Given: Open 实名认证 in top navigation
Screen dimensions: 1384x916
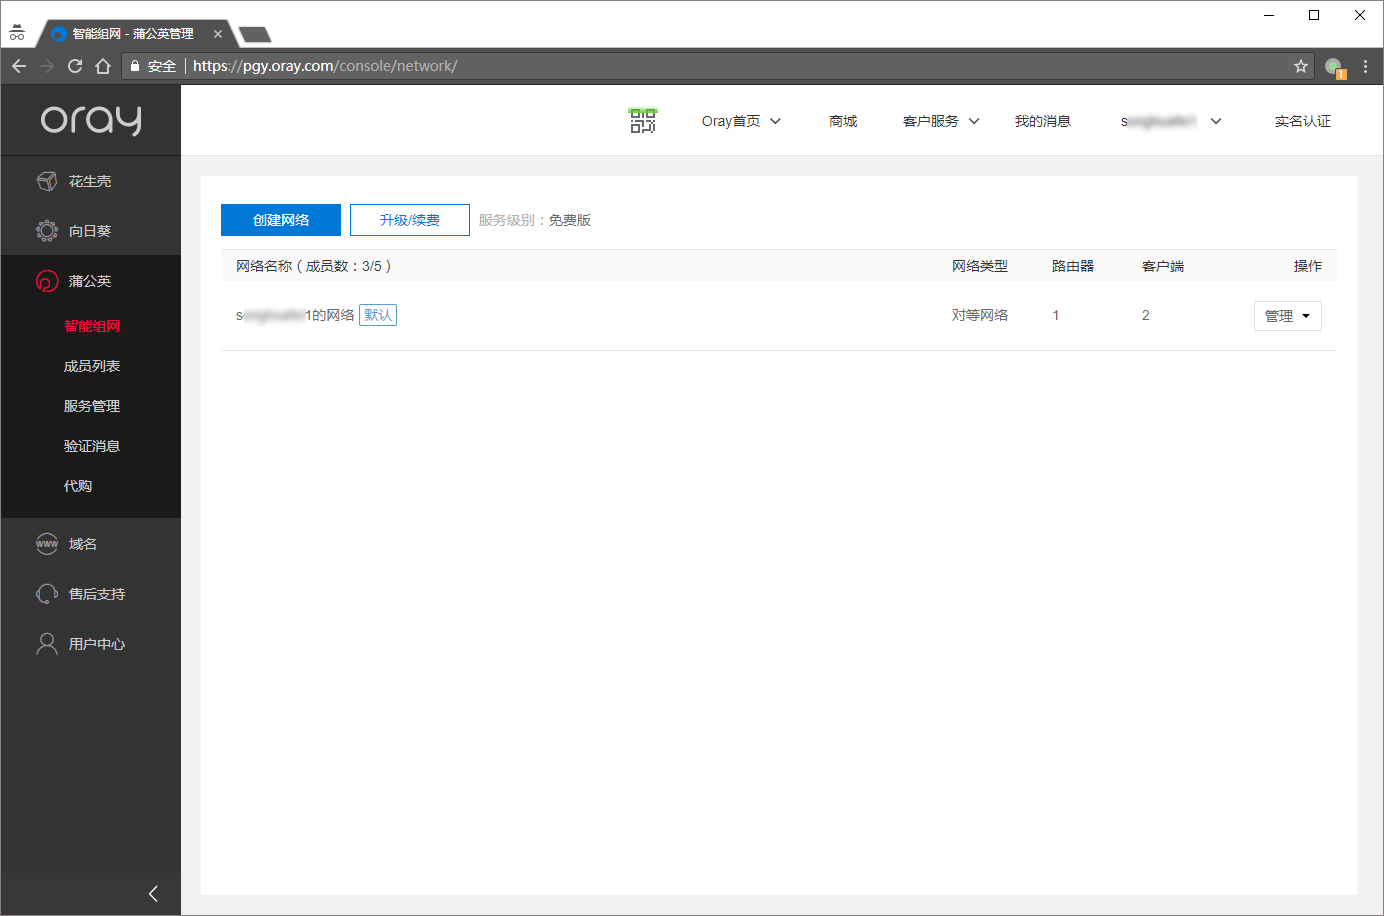Looking at the screenshot, I should 1302,121.
